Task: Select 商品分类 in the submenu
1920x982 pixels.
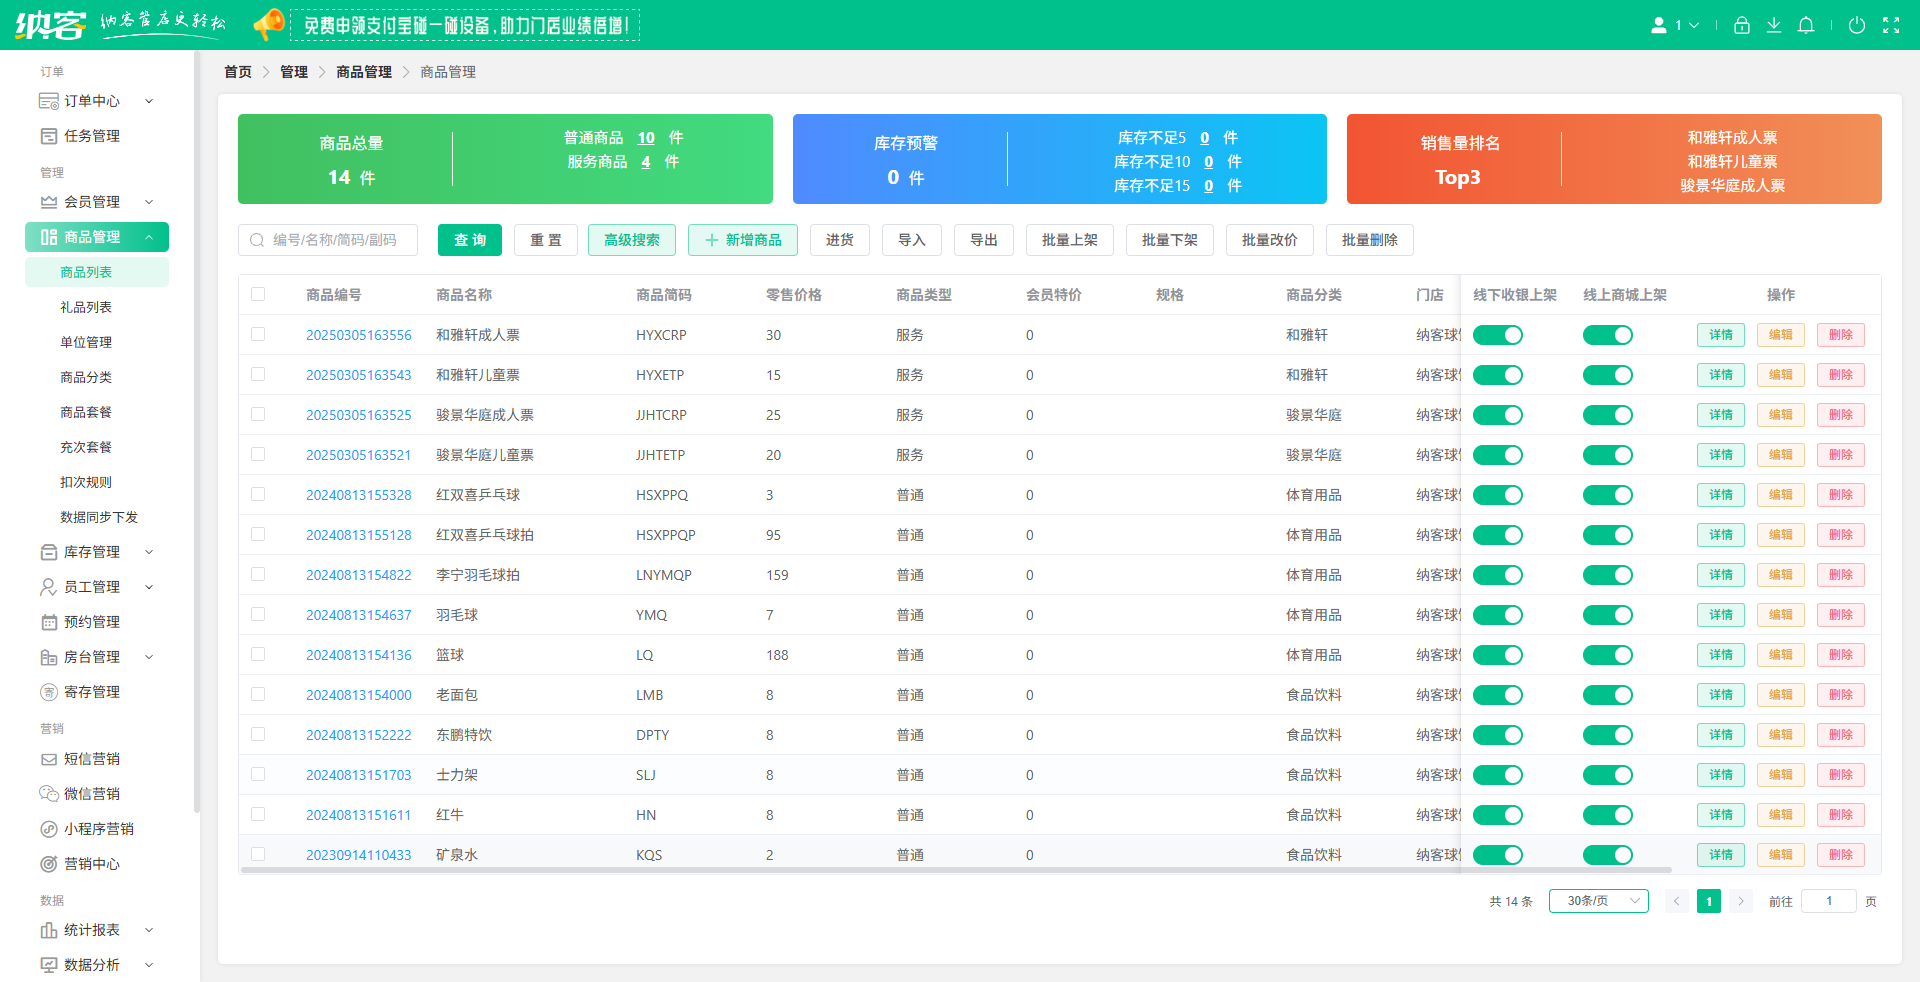Action: pyautogui.click(x=86, y=377)
